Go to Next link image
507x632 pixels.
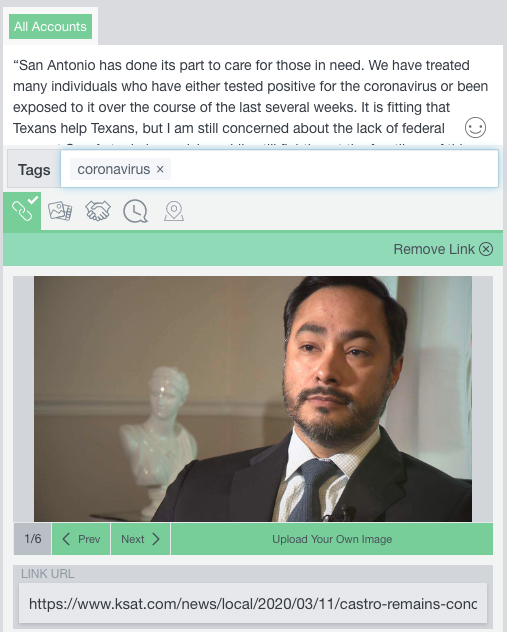point(140,539)
